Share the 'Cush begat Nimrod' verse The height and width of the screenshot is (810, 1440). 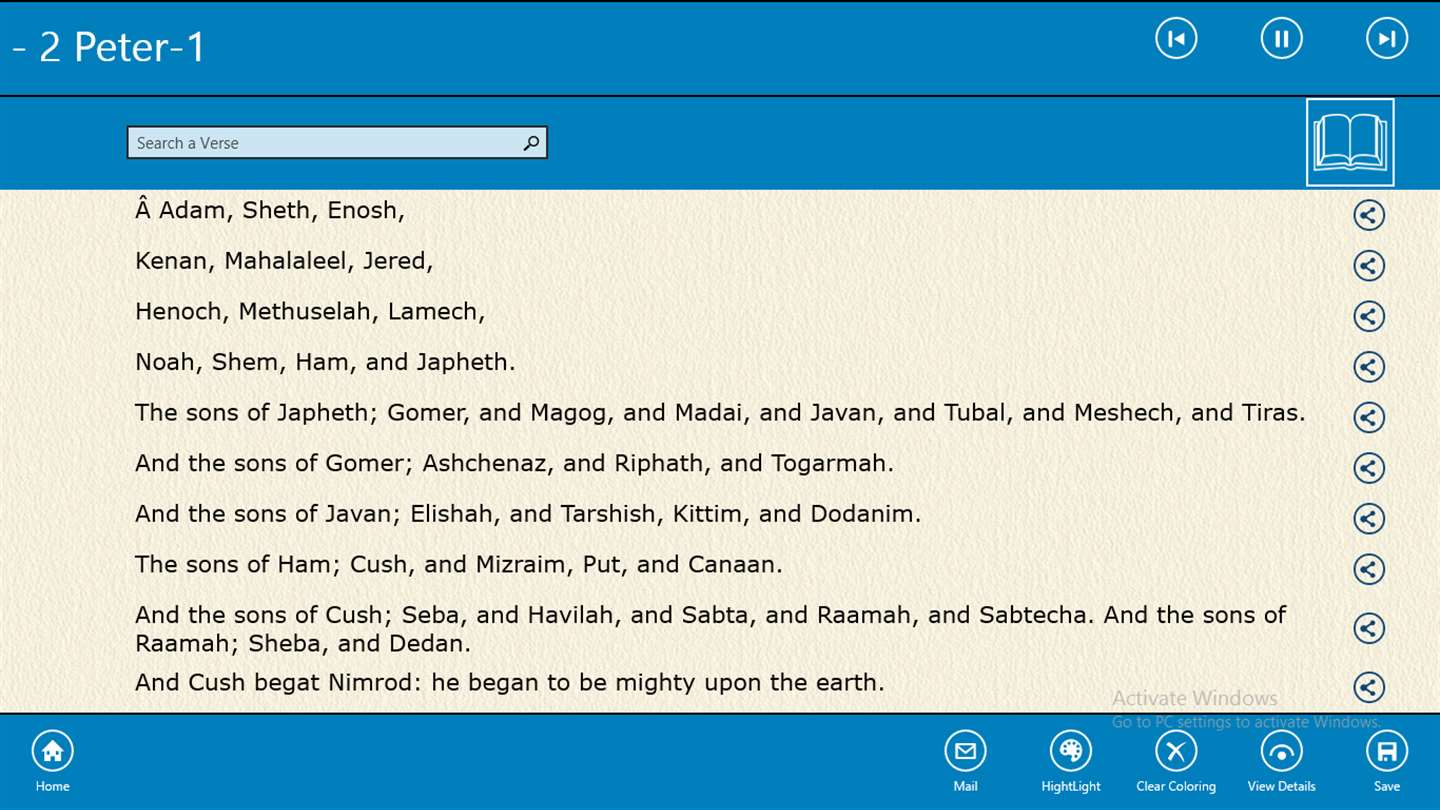coord(1369,687)
